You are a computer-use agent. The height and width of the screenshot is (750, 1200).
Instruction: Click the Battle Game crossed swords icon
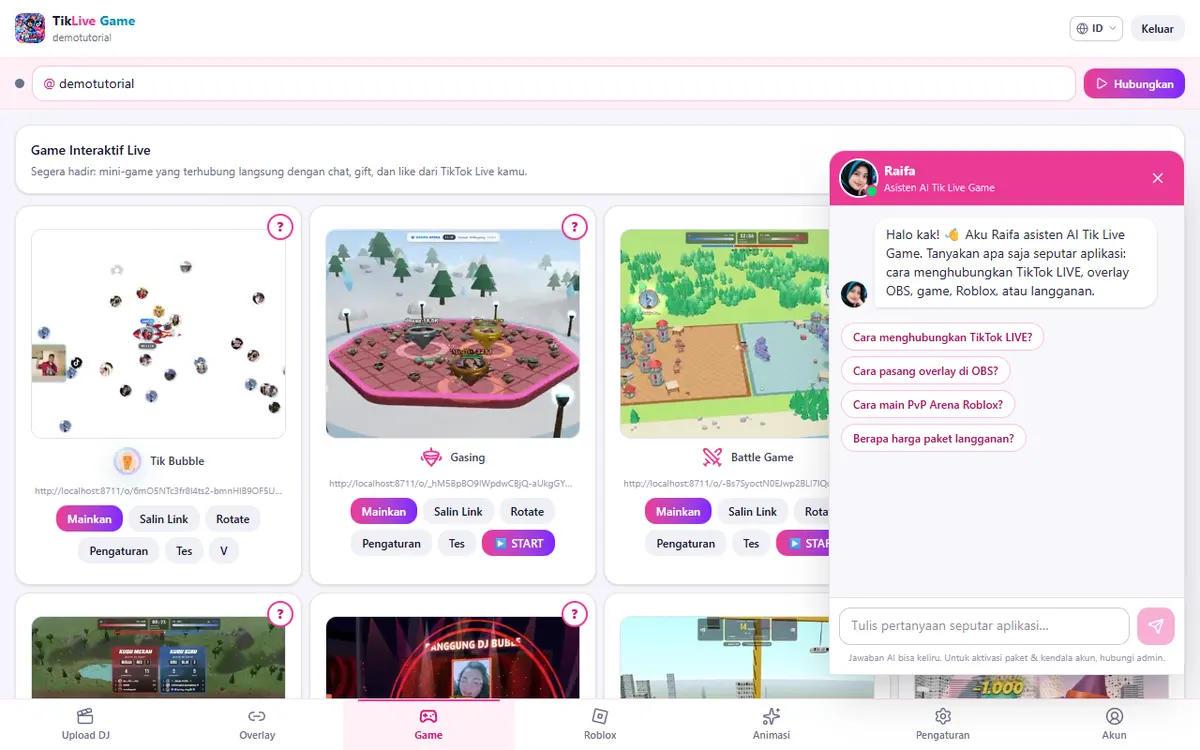coord(712,457)
